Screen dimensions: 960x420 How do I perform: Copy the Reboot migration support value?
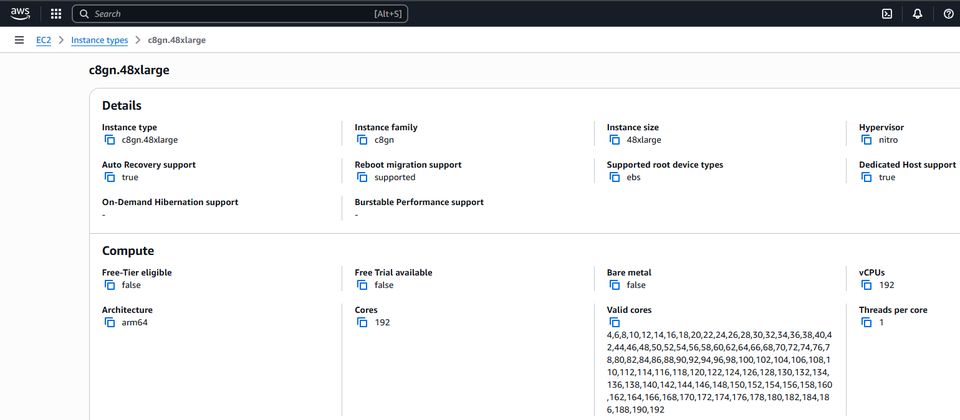click(362, 177)
